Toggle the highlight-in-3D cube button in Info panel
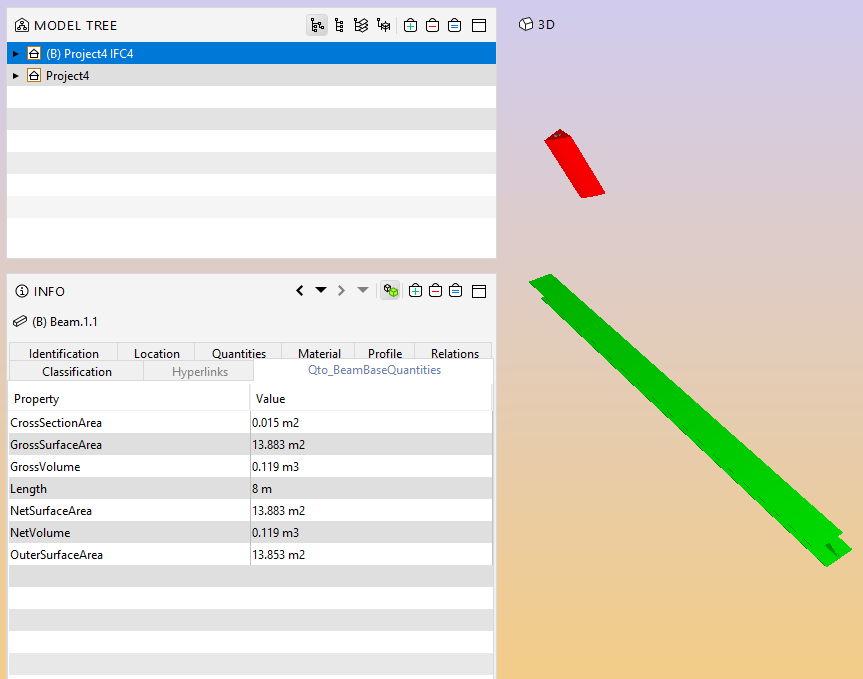Viewport: 863px width, 679px height. [390, 290]
